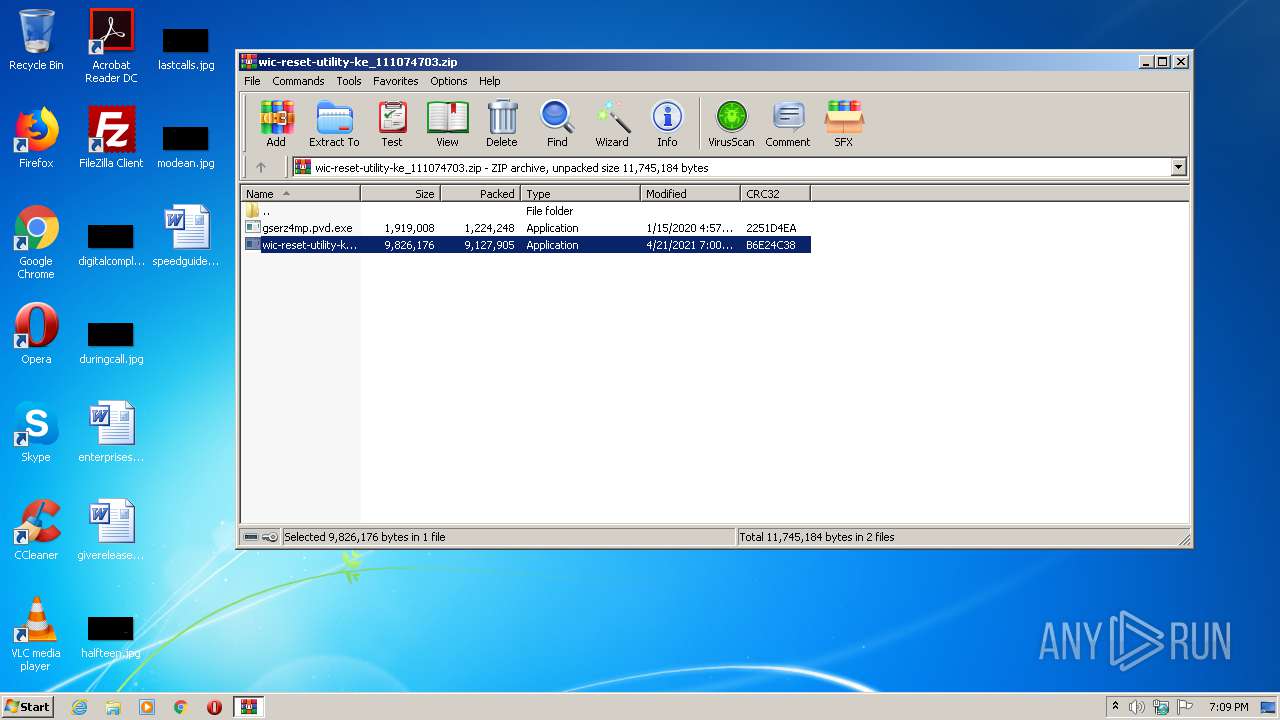Open the archive Comment tool
This screenshot has height=720, width=1280.
click(788, 124)
